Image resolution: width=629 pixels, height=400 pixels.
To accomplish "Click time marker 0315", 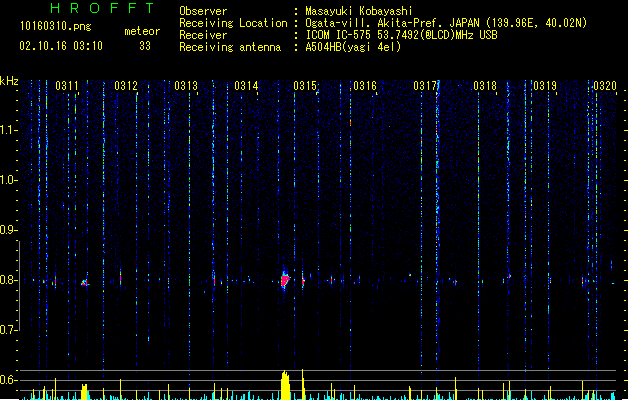I will (305, 86).
